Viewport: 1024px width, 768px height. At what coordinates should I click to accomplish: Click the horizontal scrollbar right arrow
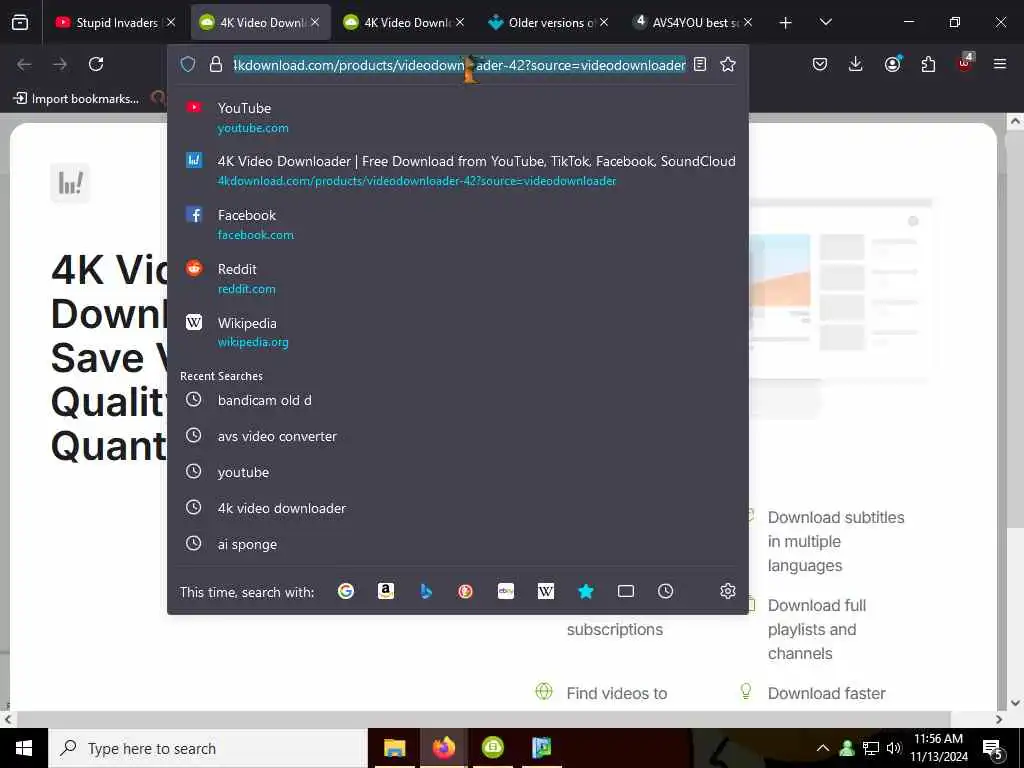coord(999,719)
